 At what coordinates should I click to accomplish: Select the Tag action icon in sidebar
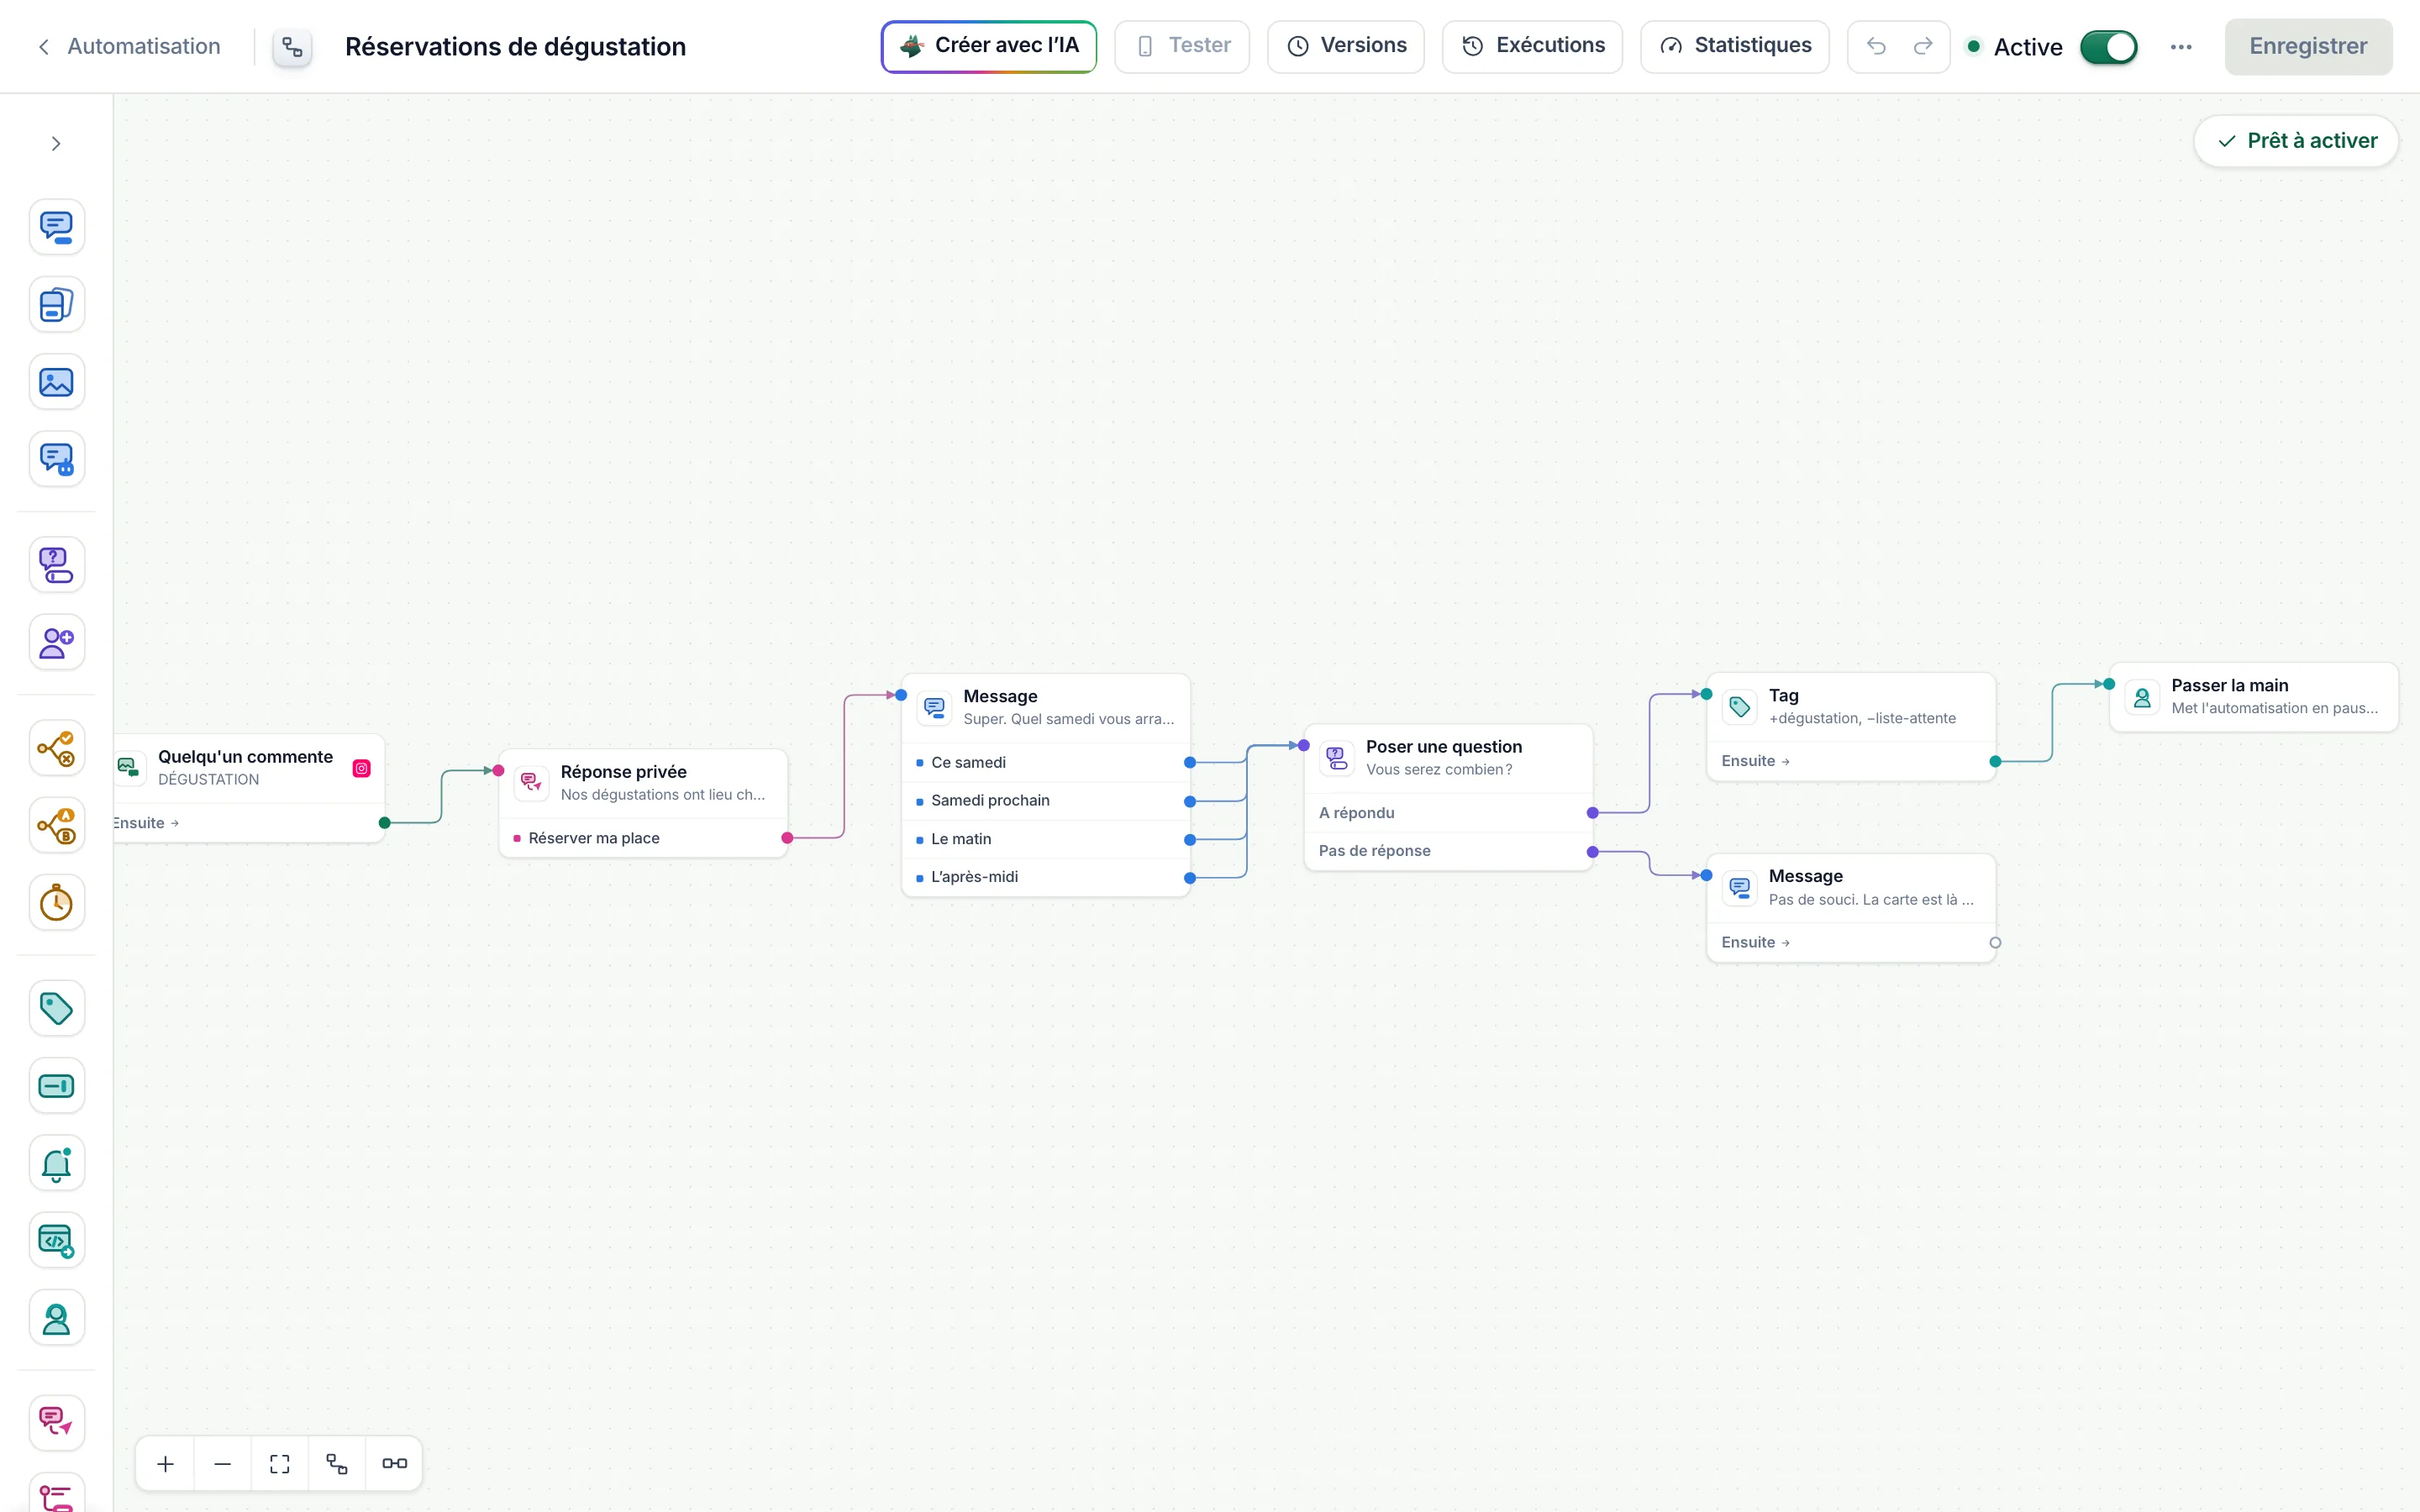click(x=56, y=1008)
